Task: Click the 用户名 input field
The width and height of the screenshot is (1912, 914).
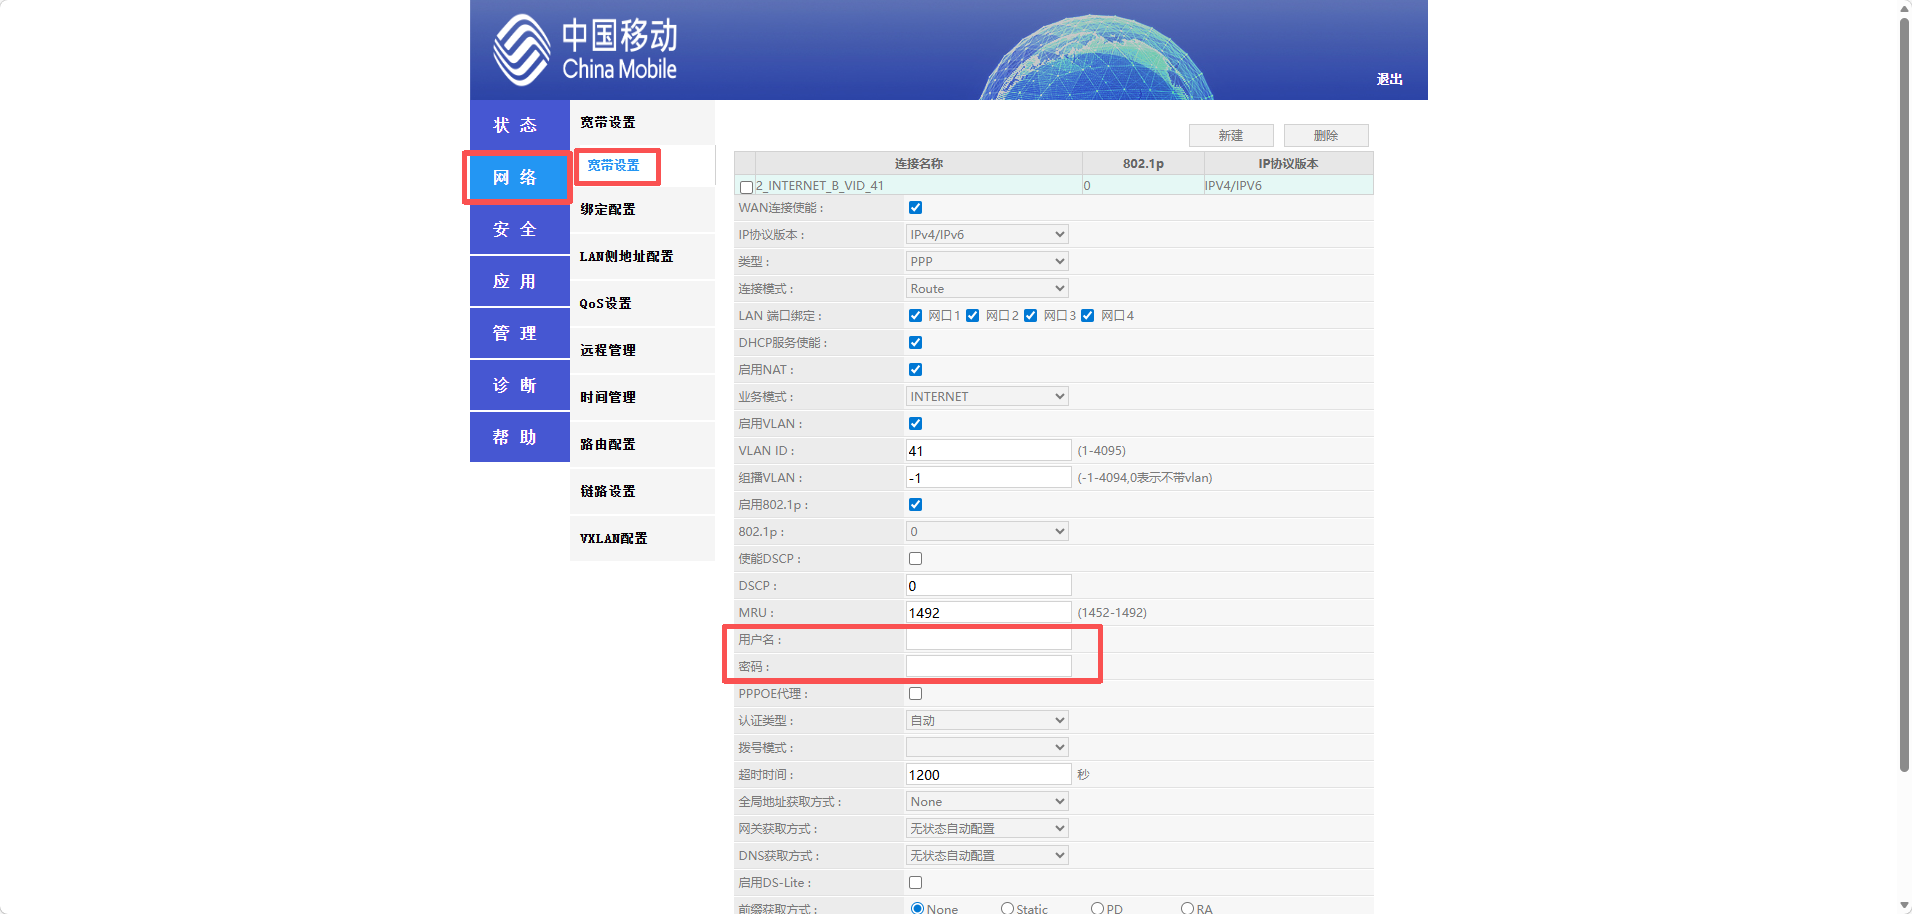Action: pos(988,640)
